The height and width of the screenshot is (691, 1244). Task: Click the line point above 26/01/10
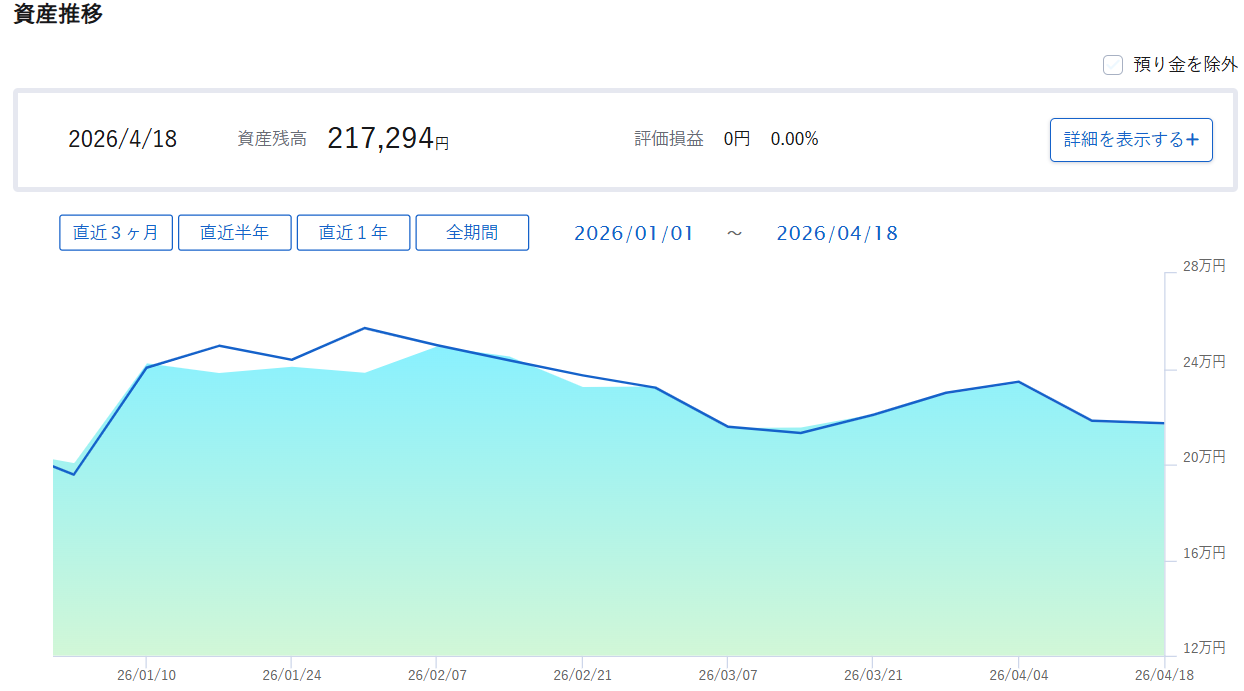tap(147, 367)
